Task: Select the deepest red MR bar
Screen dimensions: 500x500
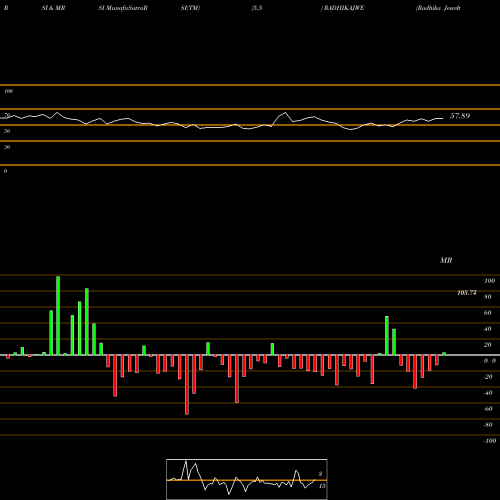Action: 187,385
